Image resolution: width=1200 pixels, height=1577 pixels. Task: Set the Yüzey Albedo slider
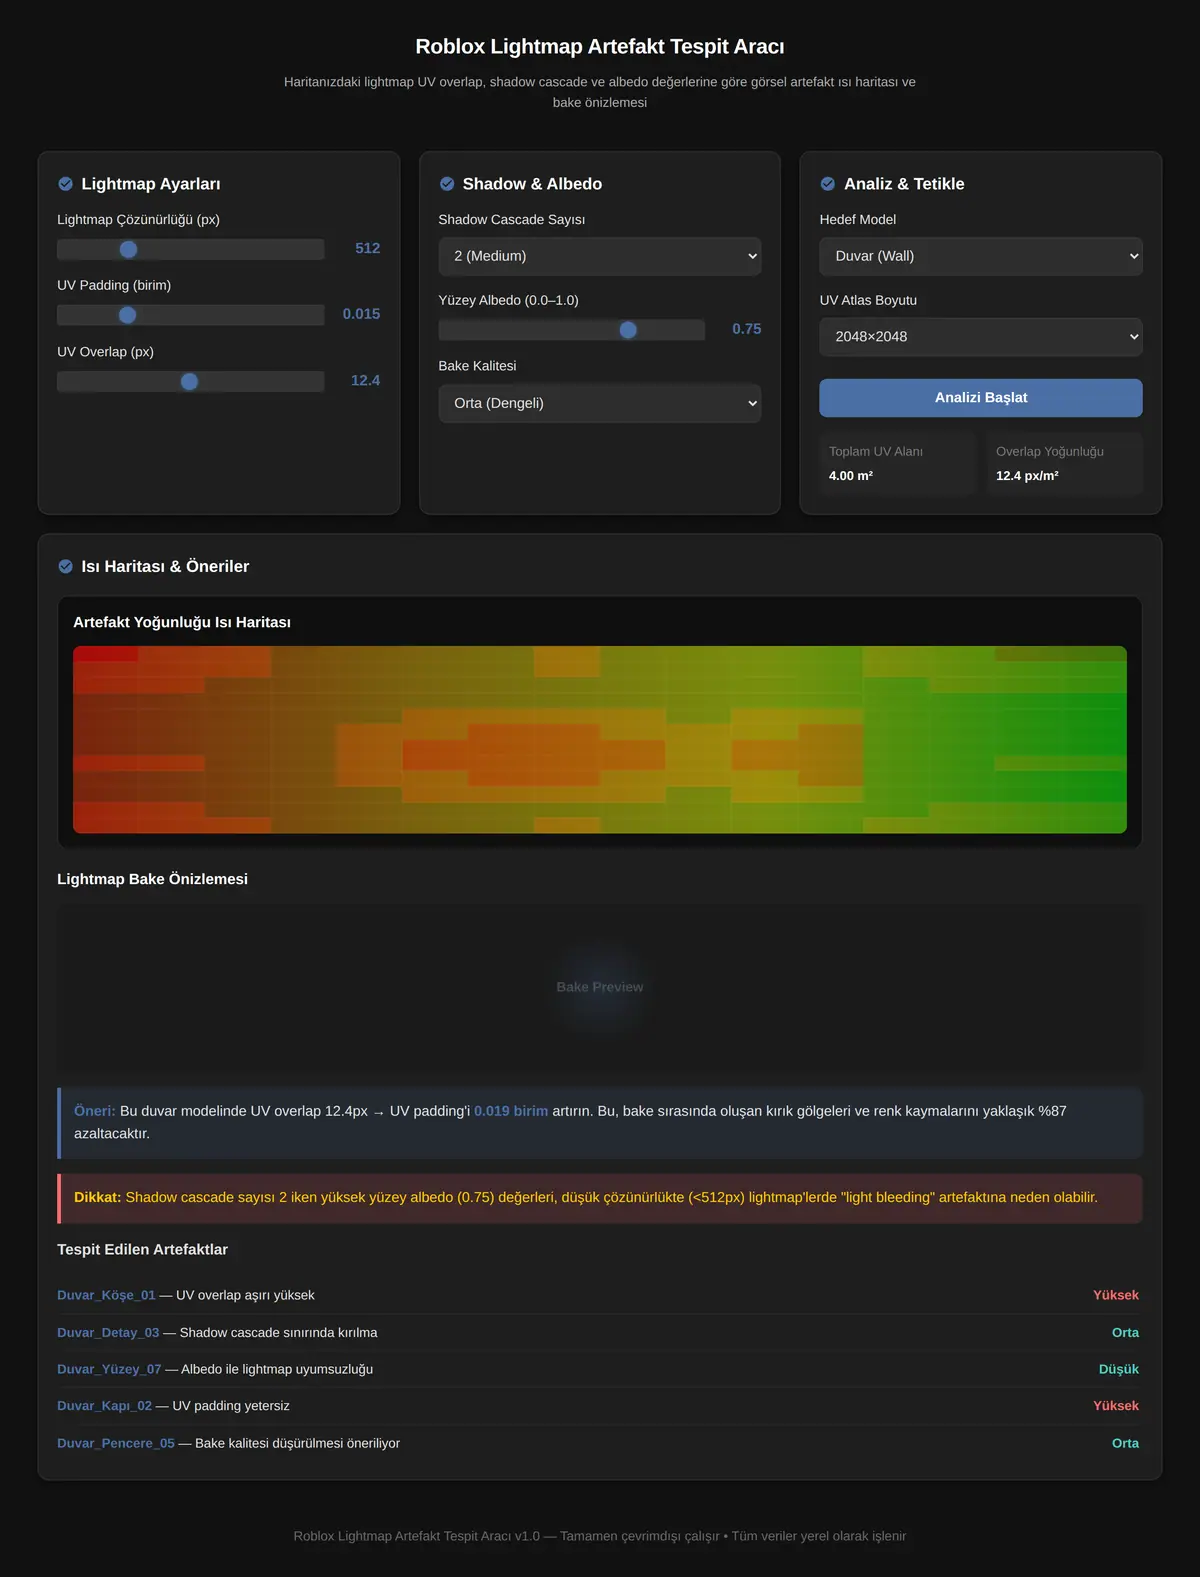[571, 330]
